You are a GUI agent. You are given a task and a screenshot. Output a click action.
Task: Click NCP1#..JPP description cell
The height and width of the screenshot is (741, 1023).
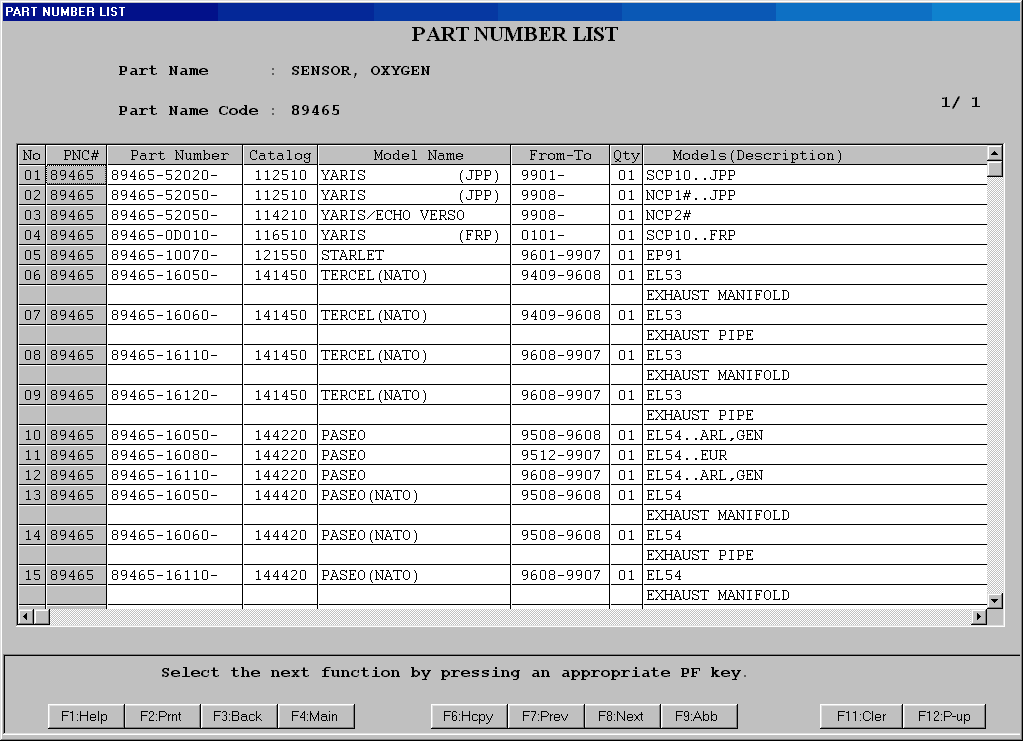pos(815,195)
